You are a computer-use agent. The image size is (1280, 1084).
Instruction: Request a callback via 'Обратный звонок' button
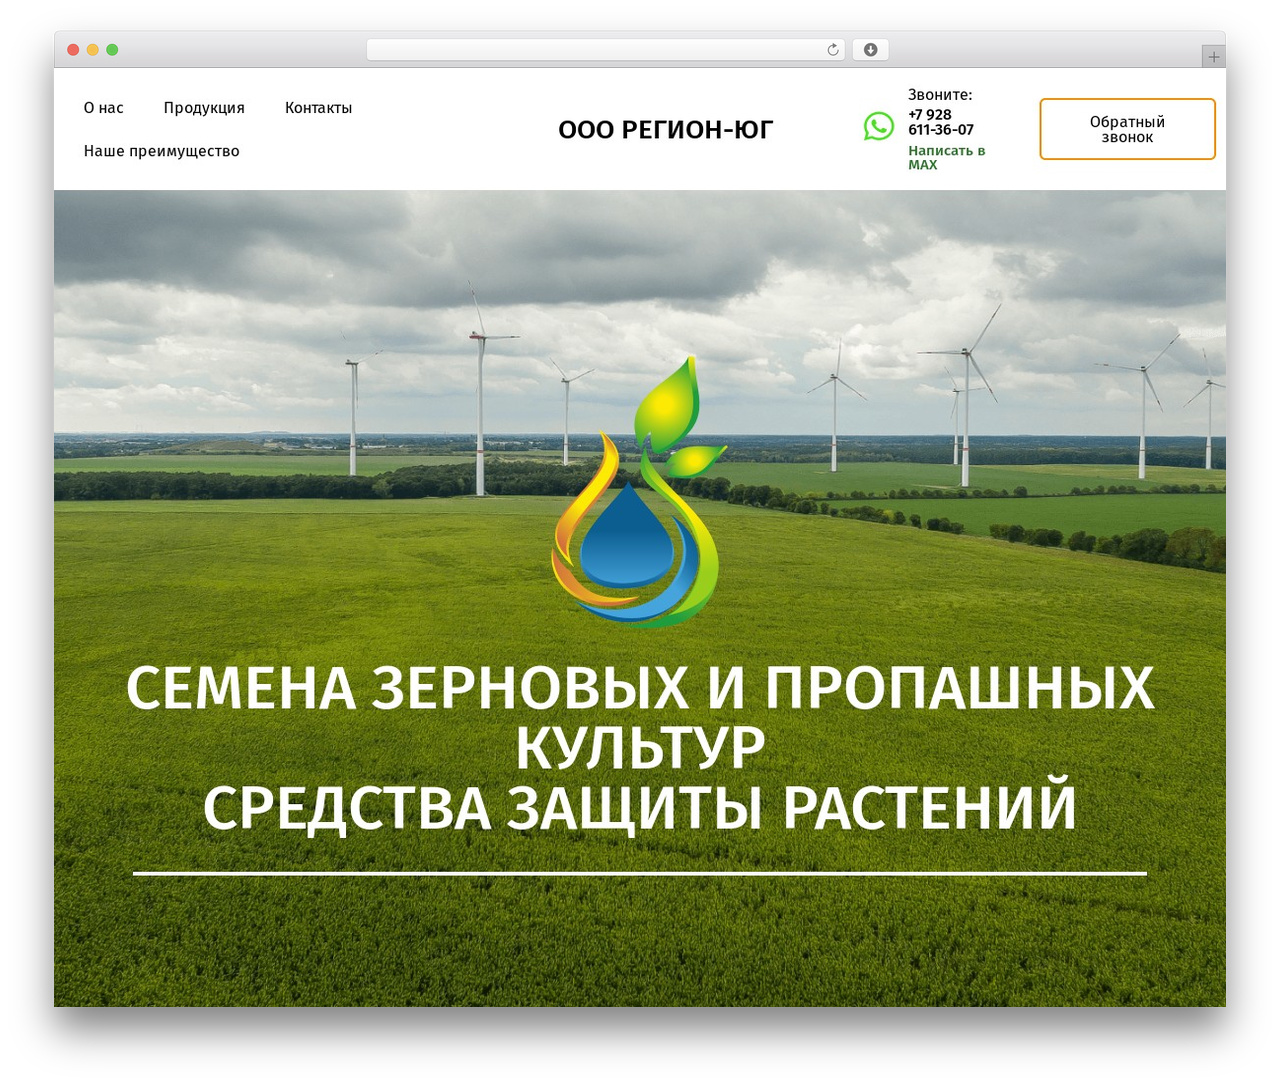pos(1127,129)
